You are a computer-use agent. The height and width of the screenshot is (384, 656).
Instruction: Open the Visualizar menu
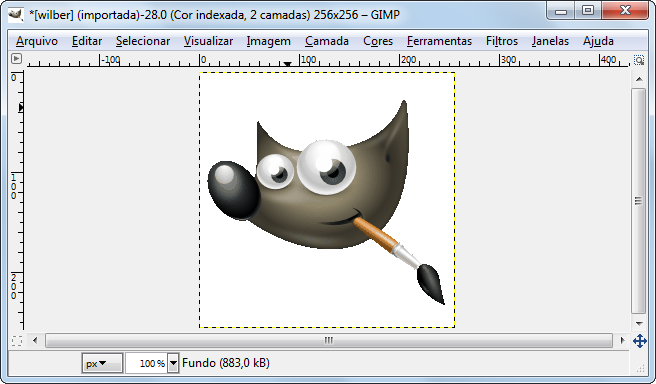208,41
